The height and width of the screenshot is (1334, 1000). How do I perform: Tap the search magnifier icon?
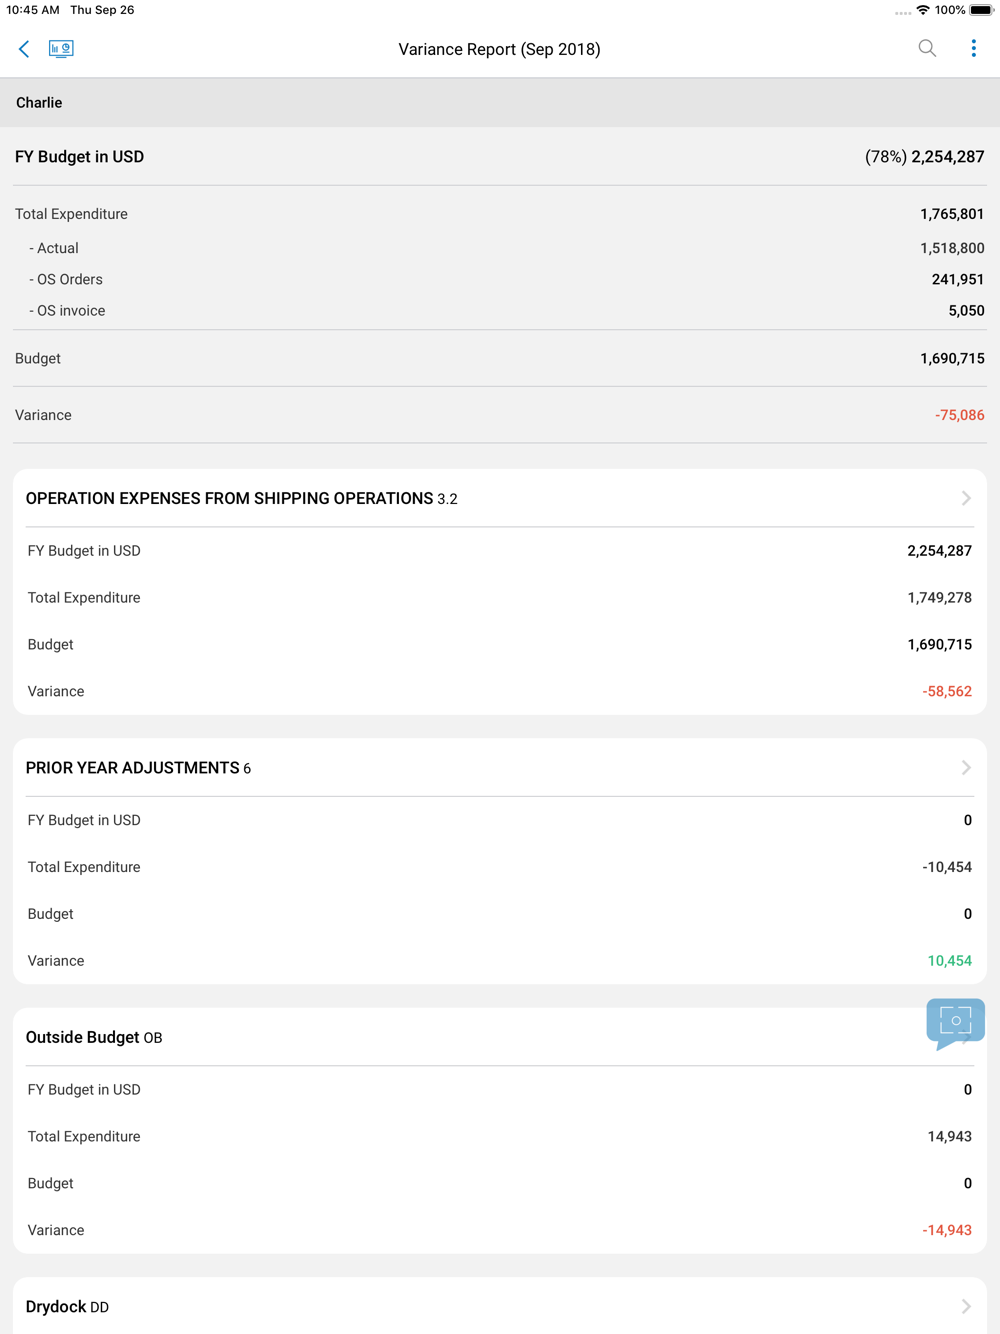point(927,48)
